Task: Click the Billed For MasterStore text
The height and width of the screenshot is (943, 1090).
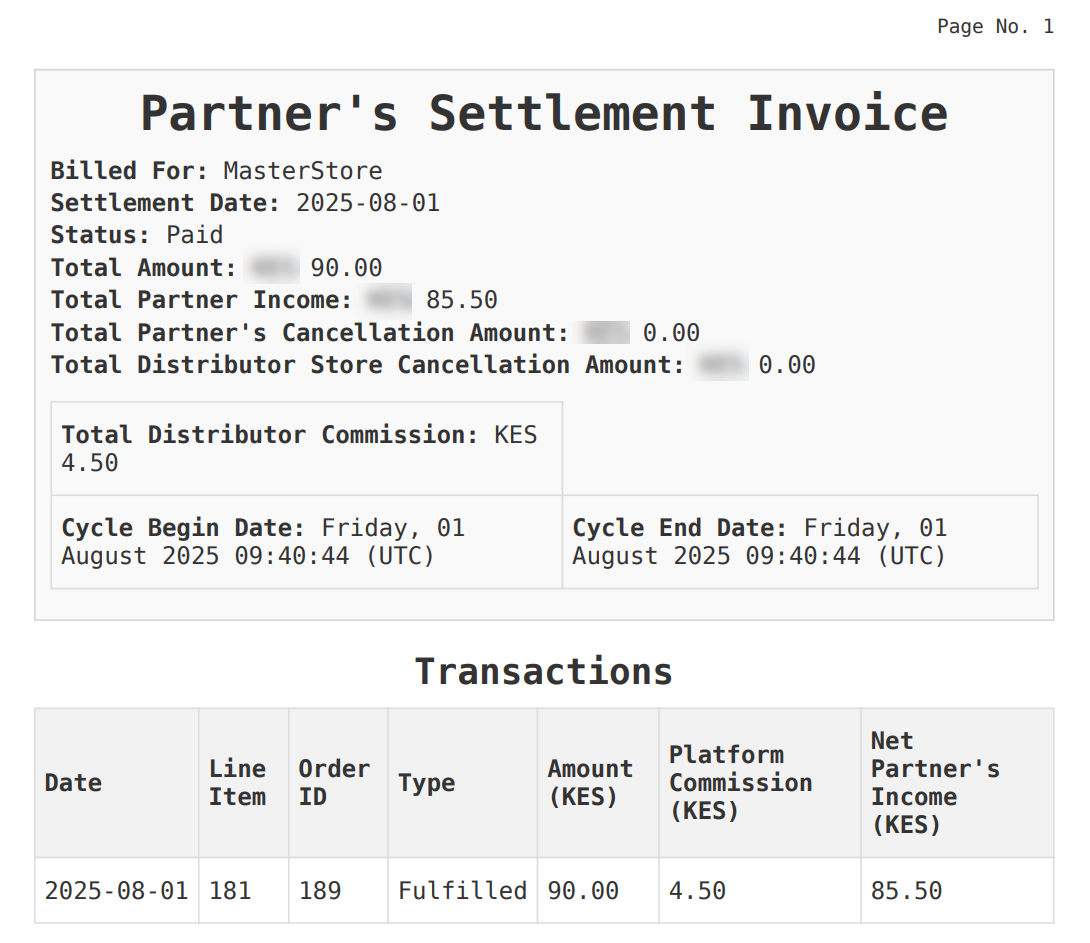Action: pos(216,171)
